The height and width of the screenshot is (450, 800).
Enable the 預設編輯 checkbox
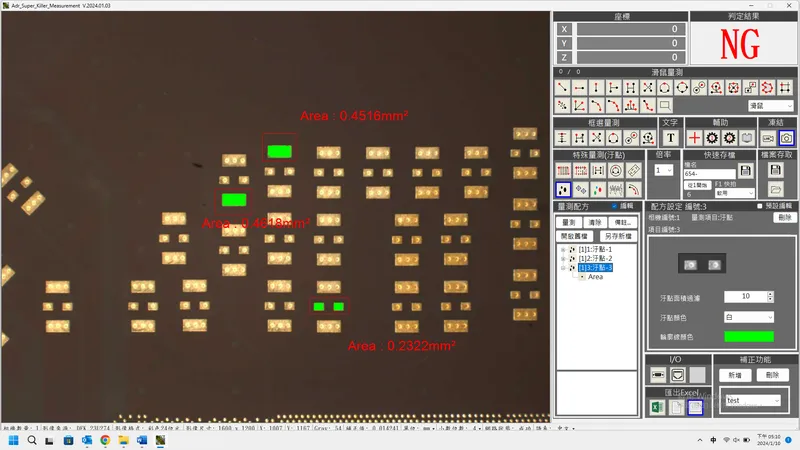tap(761, 206)
